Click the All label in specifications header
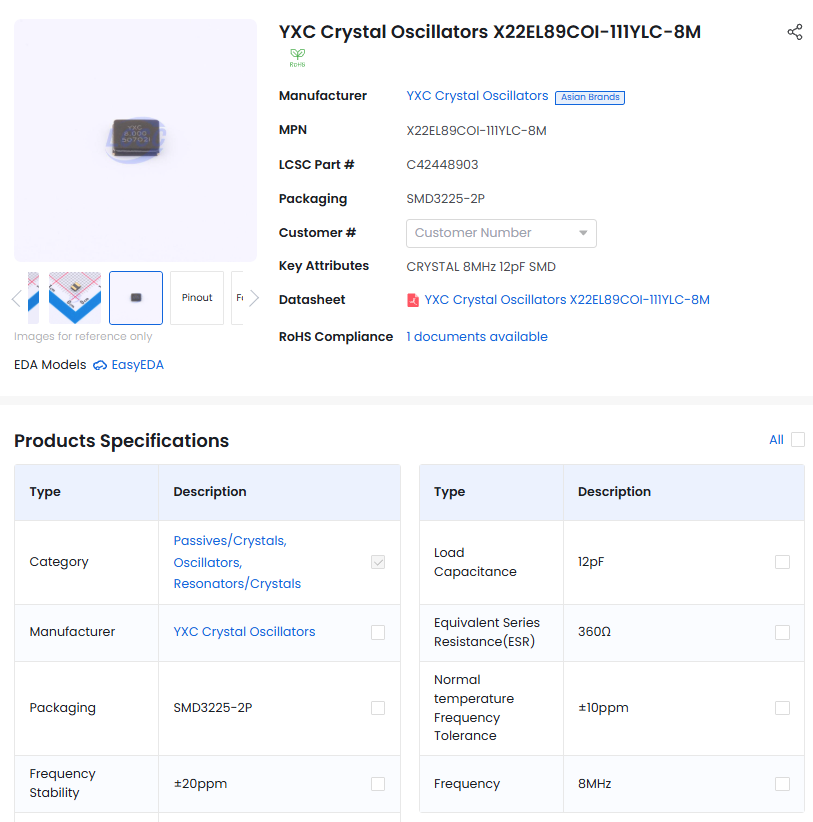 [776, 440]
